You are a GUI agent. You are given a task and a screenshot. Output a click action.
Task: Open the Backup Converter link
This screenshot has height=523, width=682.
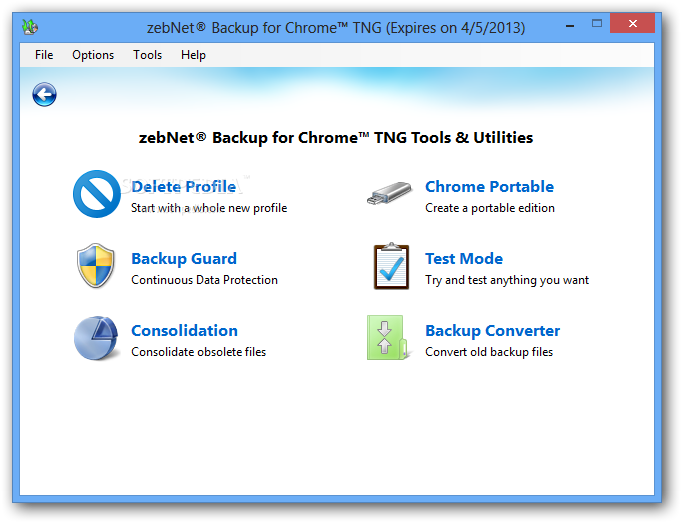[x=493, y=331]
